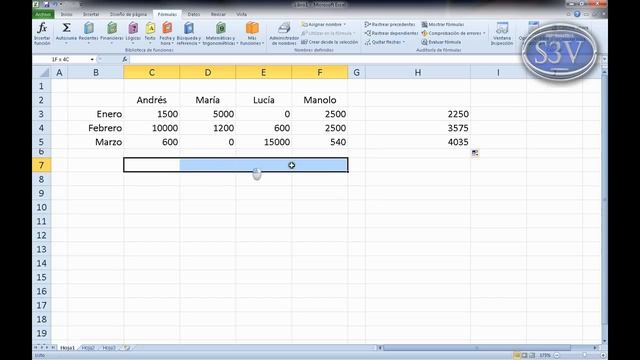This screenshot has height=360, width=640.
Task: Switch to the Inicio ribbon tab
Action: tap(67, 14)
